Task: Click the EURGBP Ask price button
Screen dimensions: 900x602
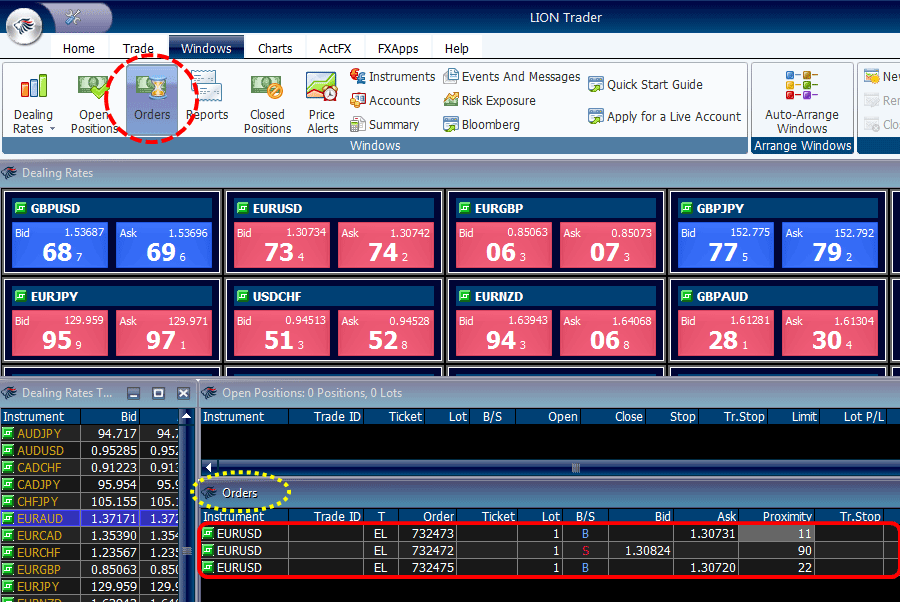Action: (608, 245)
